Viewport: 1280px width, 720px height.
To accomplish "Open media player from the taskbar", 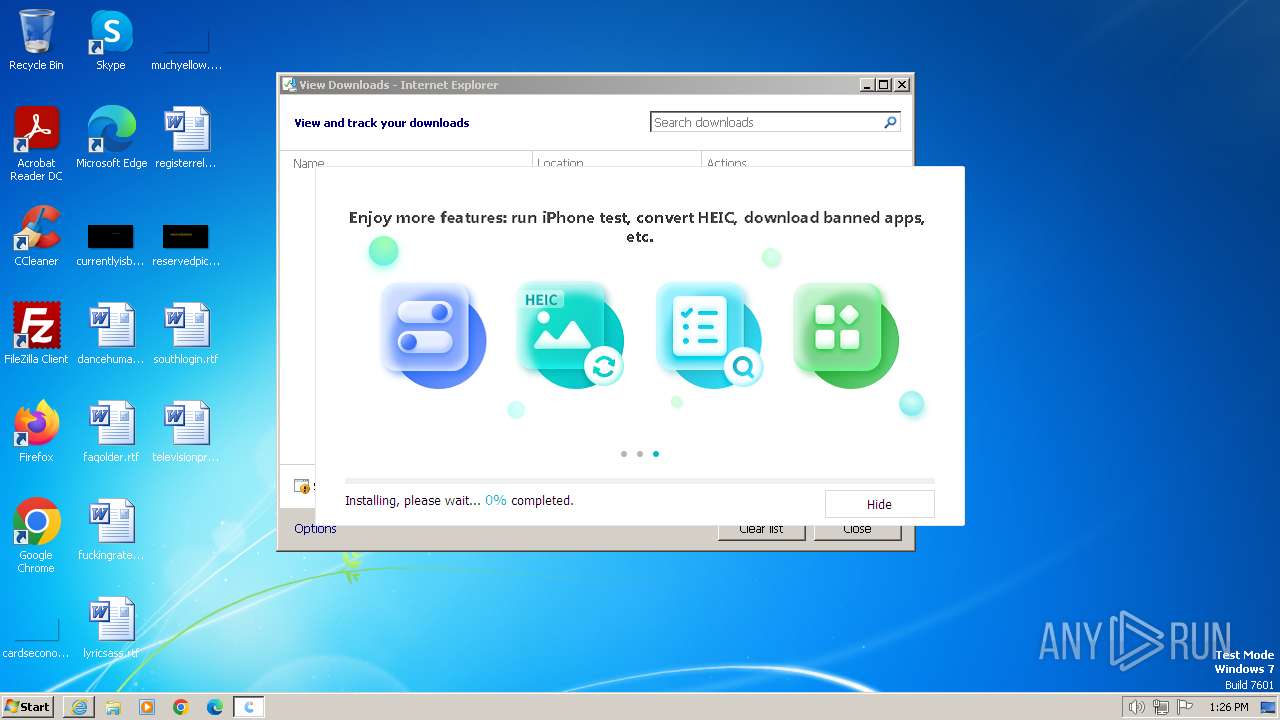I will point(147,707).
